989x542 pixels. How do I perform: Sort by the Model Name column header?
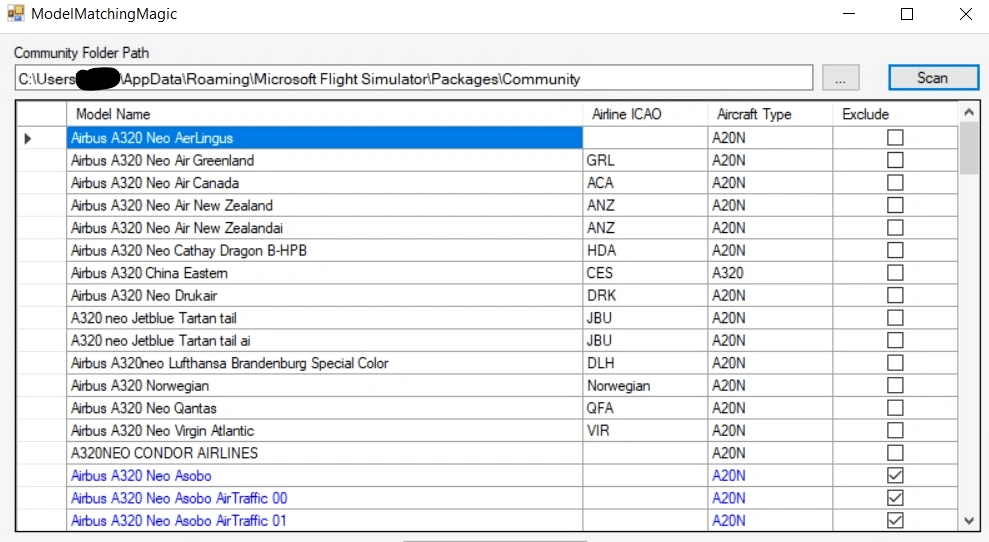[x=324, y=114]
